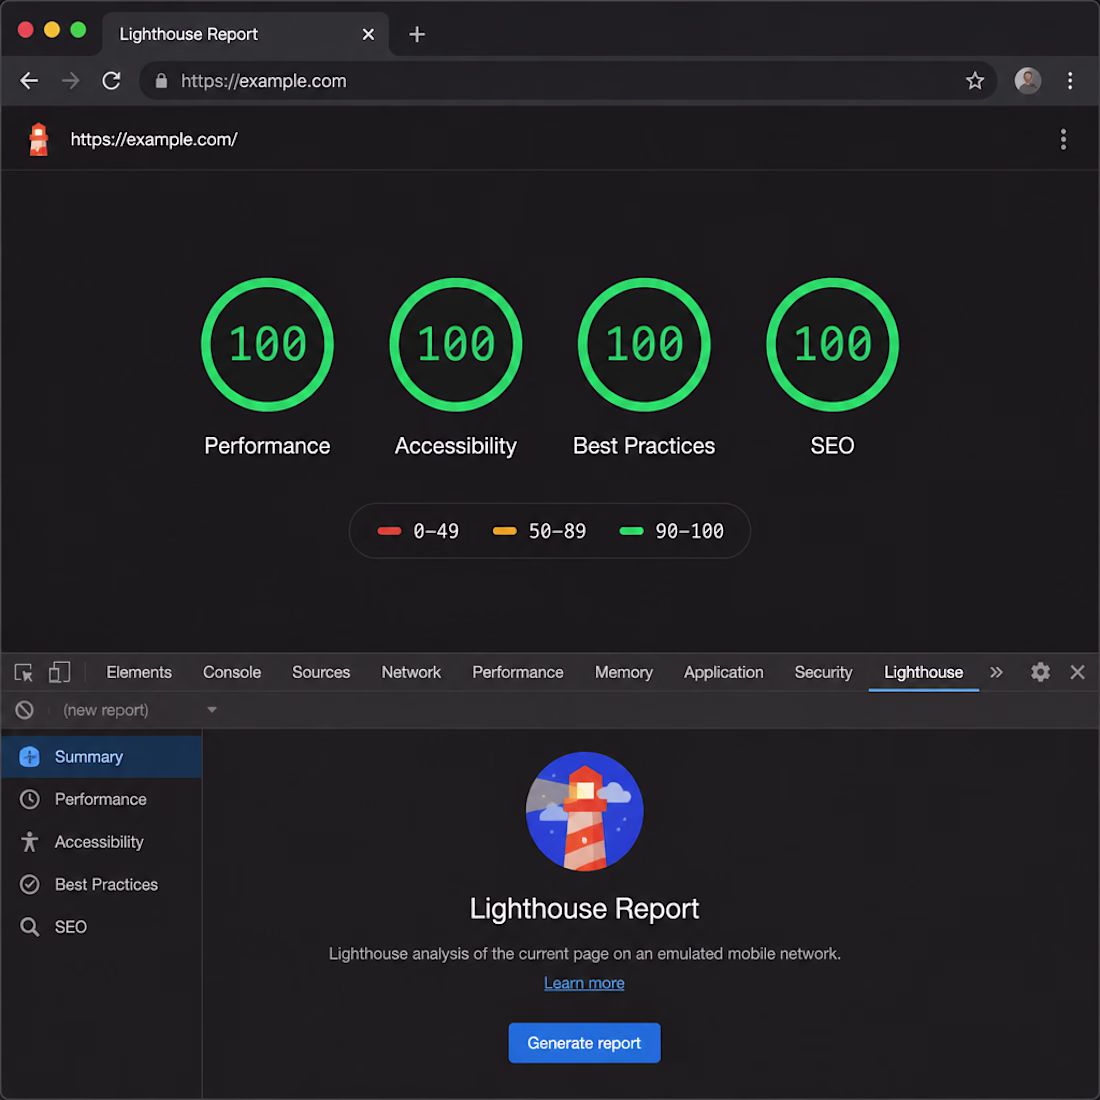Click the person icon beside Accessibility
This screenshot has width=1100, height=1100.
coord(29,842)
